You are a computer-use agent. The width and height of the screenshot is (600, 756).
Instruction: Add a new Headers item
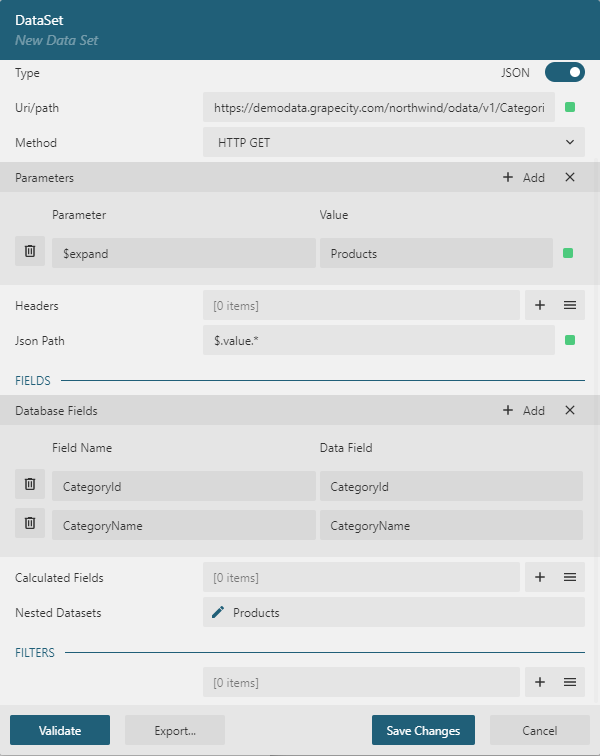(540, 306)
